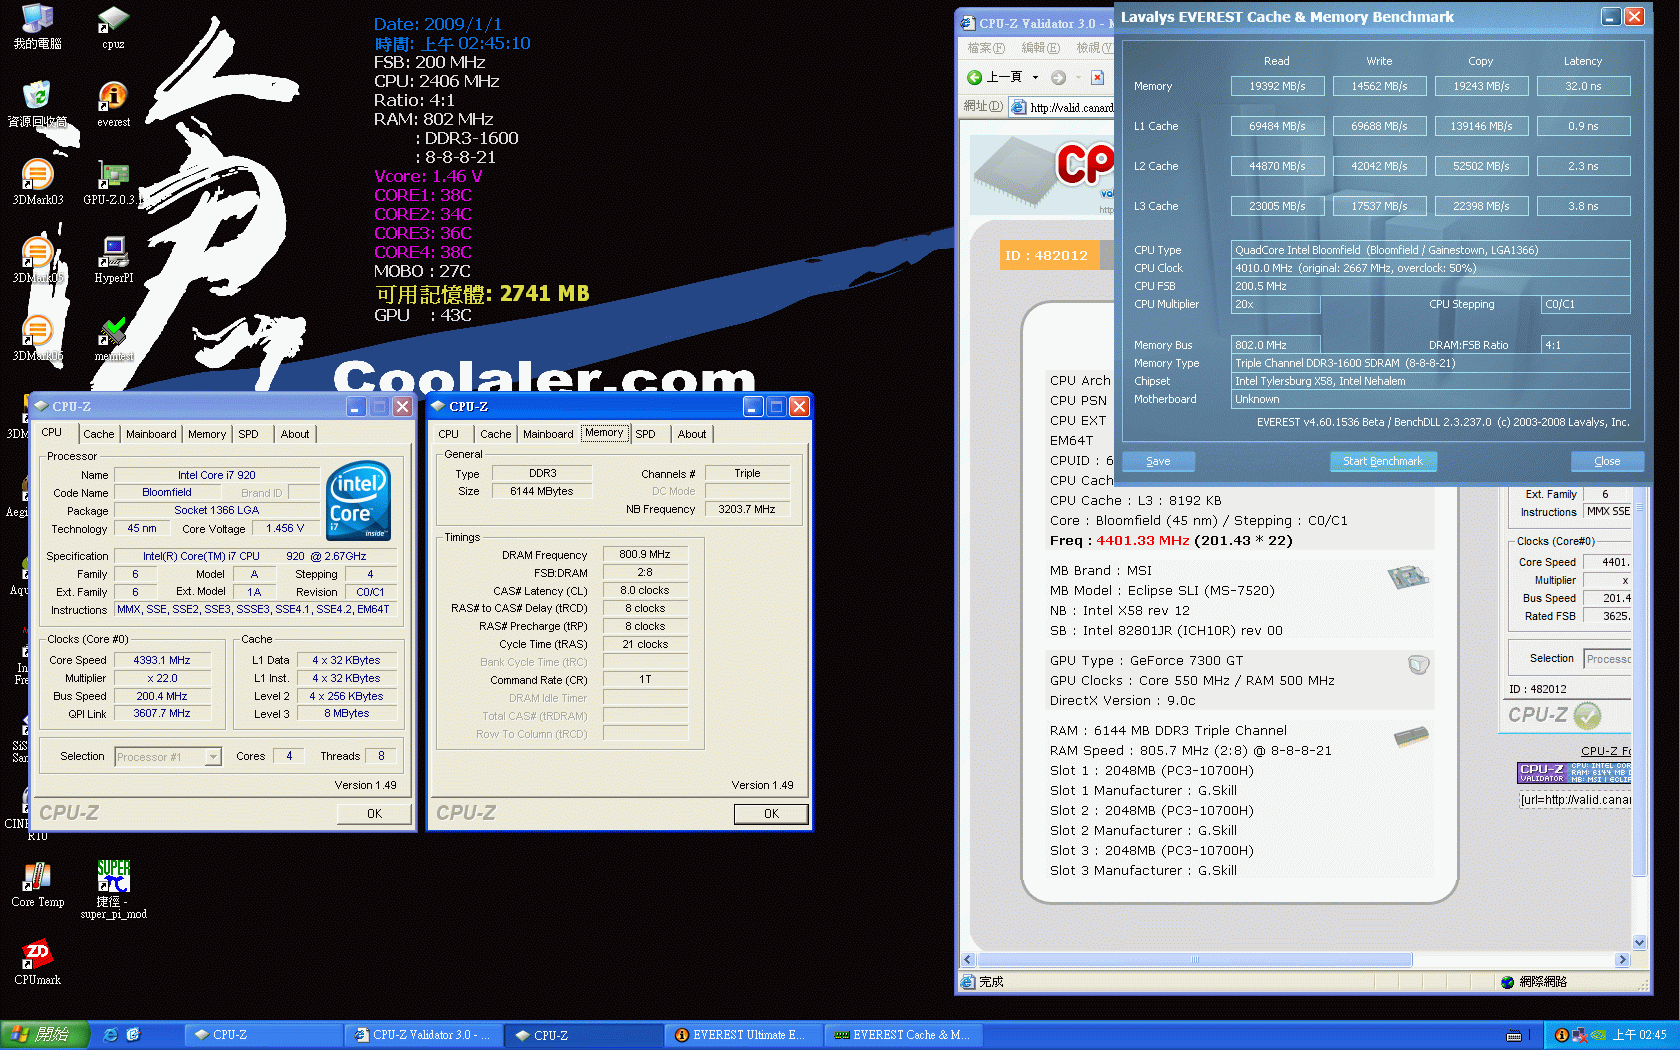Click the CPU-Z Validator banner thumbnail
Image resolution: width=1680 pixels, height=1050 pixels.
tap(1574, 773)
